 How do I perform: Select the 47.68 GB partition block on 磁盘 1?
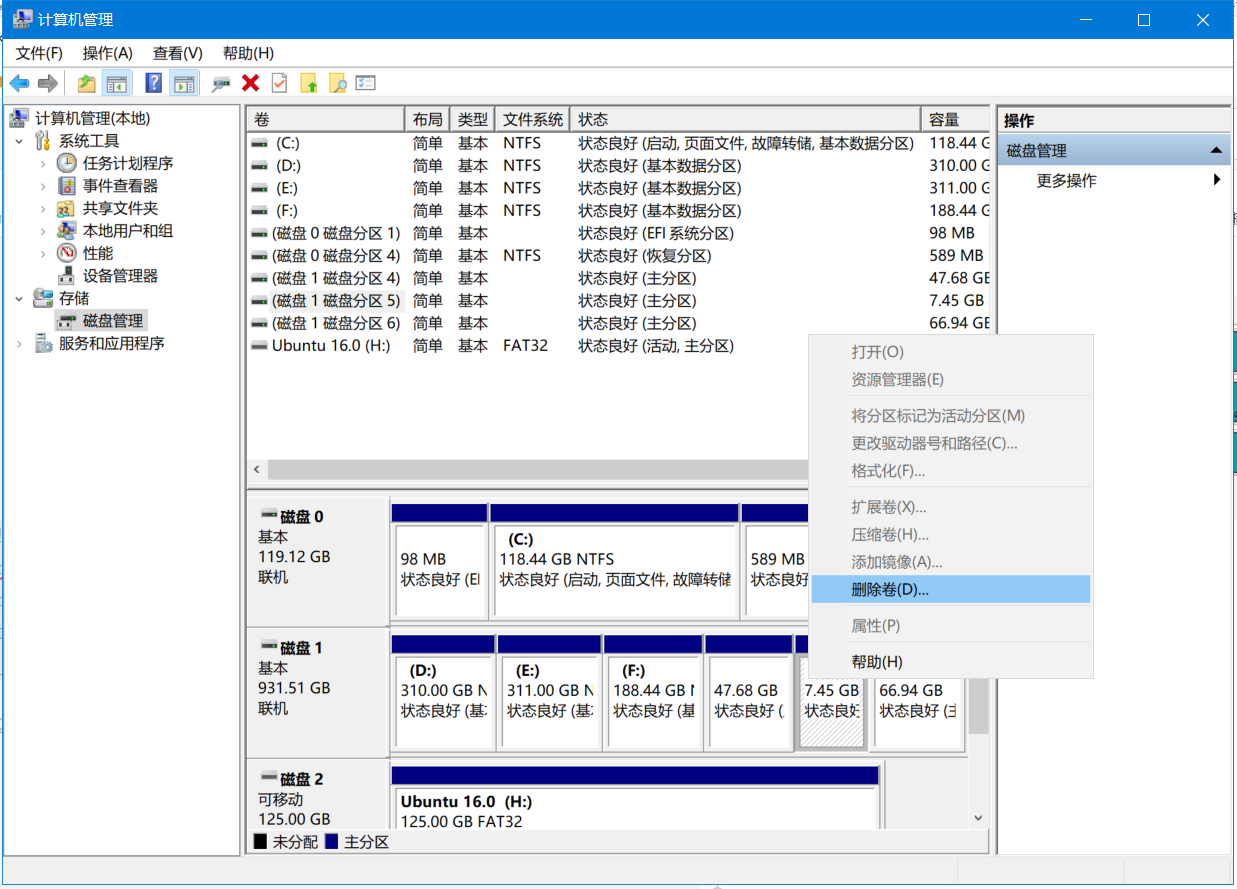click(747, 691)
